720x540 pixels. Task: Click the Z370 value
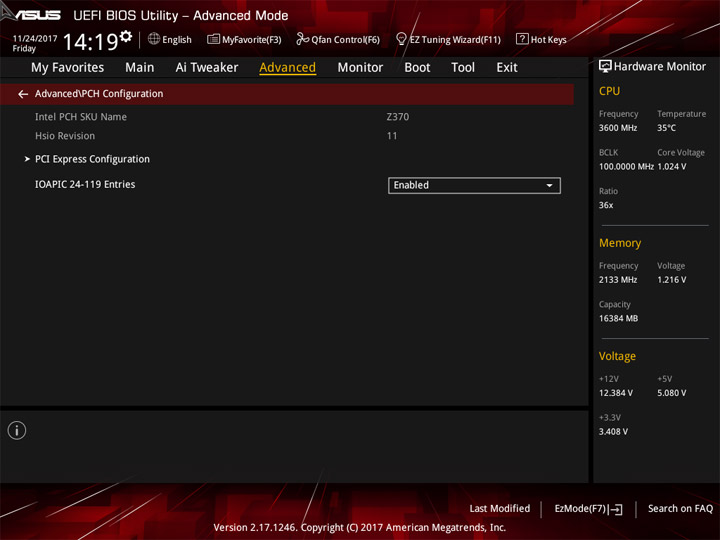tap(398, 117)
